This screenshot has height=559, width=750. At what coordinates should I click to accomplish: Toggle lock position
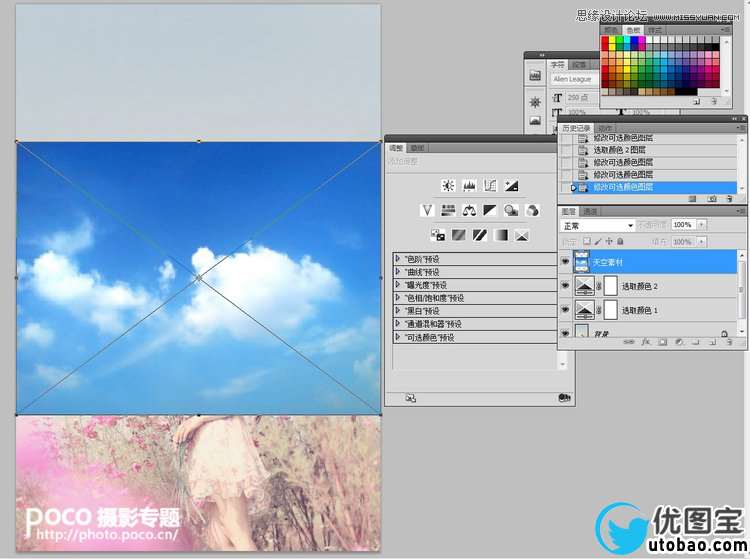tap(609, 241)
